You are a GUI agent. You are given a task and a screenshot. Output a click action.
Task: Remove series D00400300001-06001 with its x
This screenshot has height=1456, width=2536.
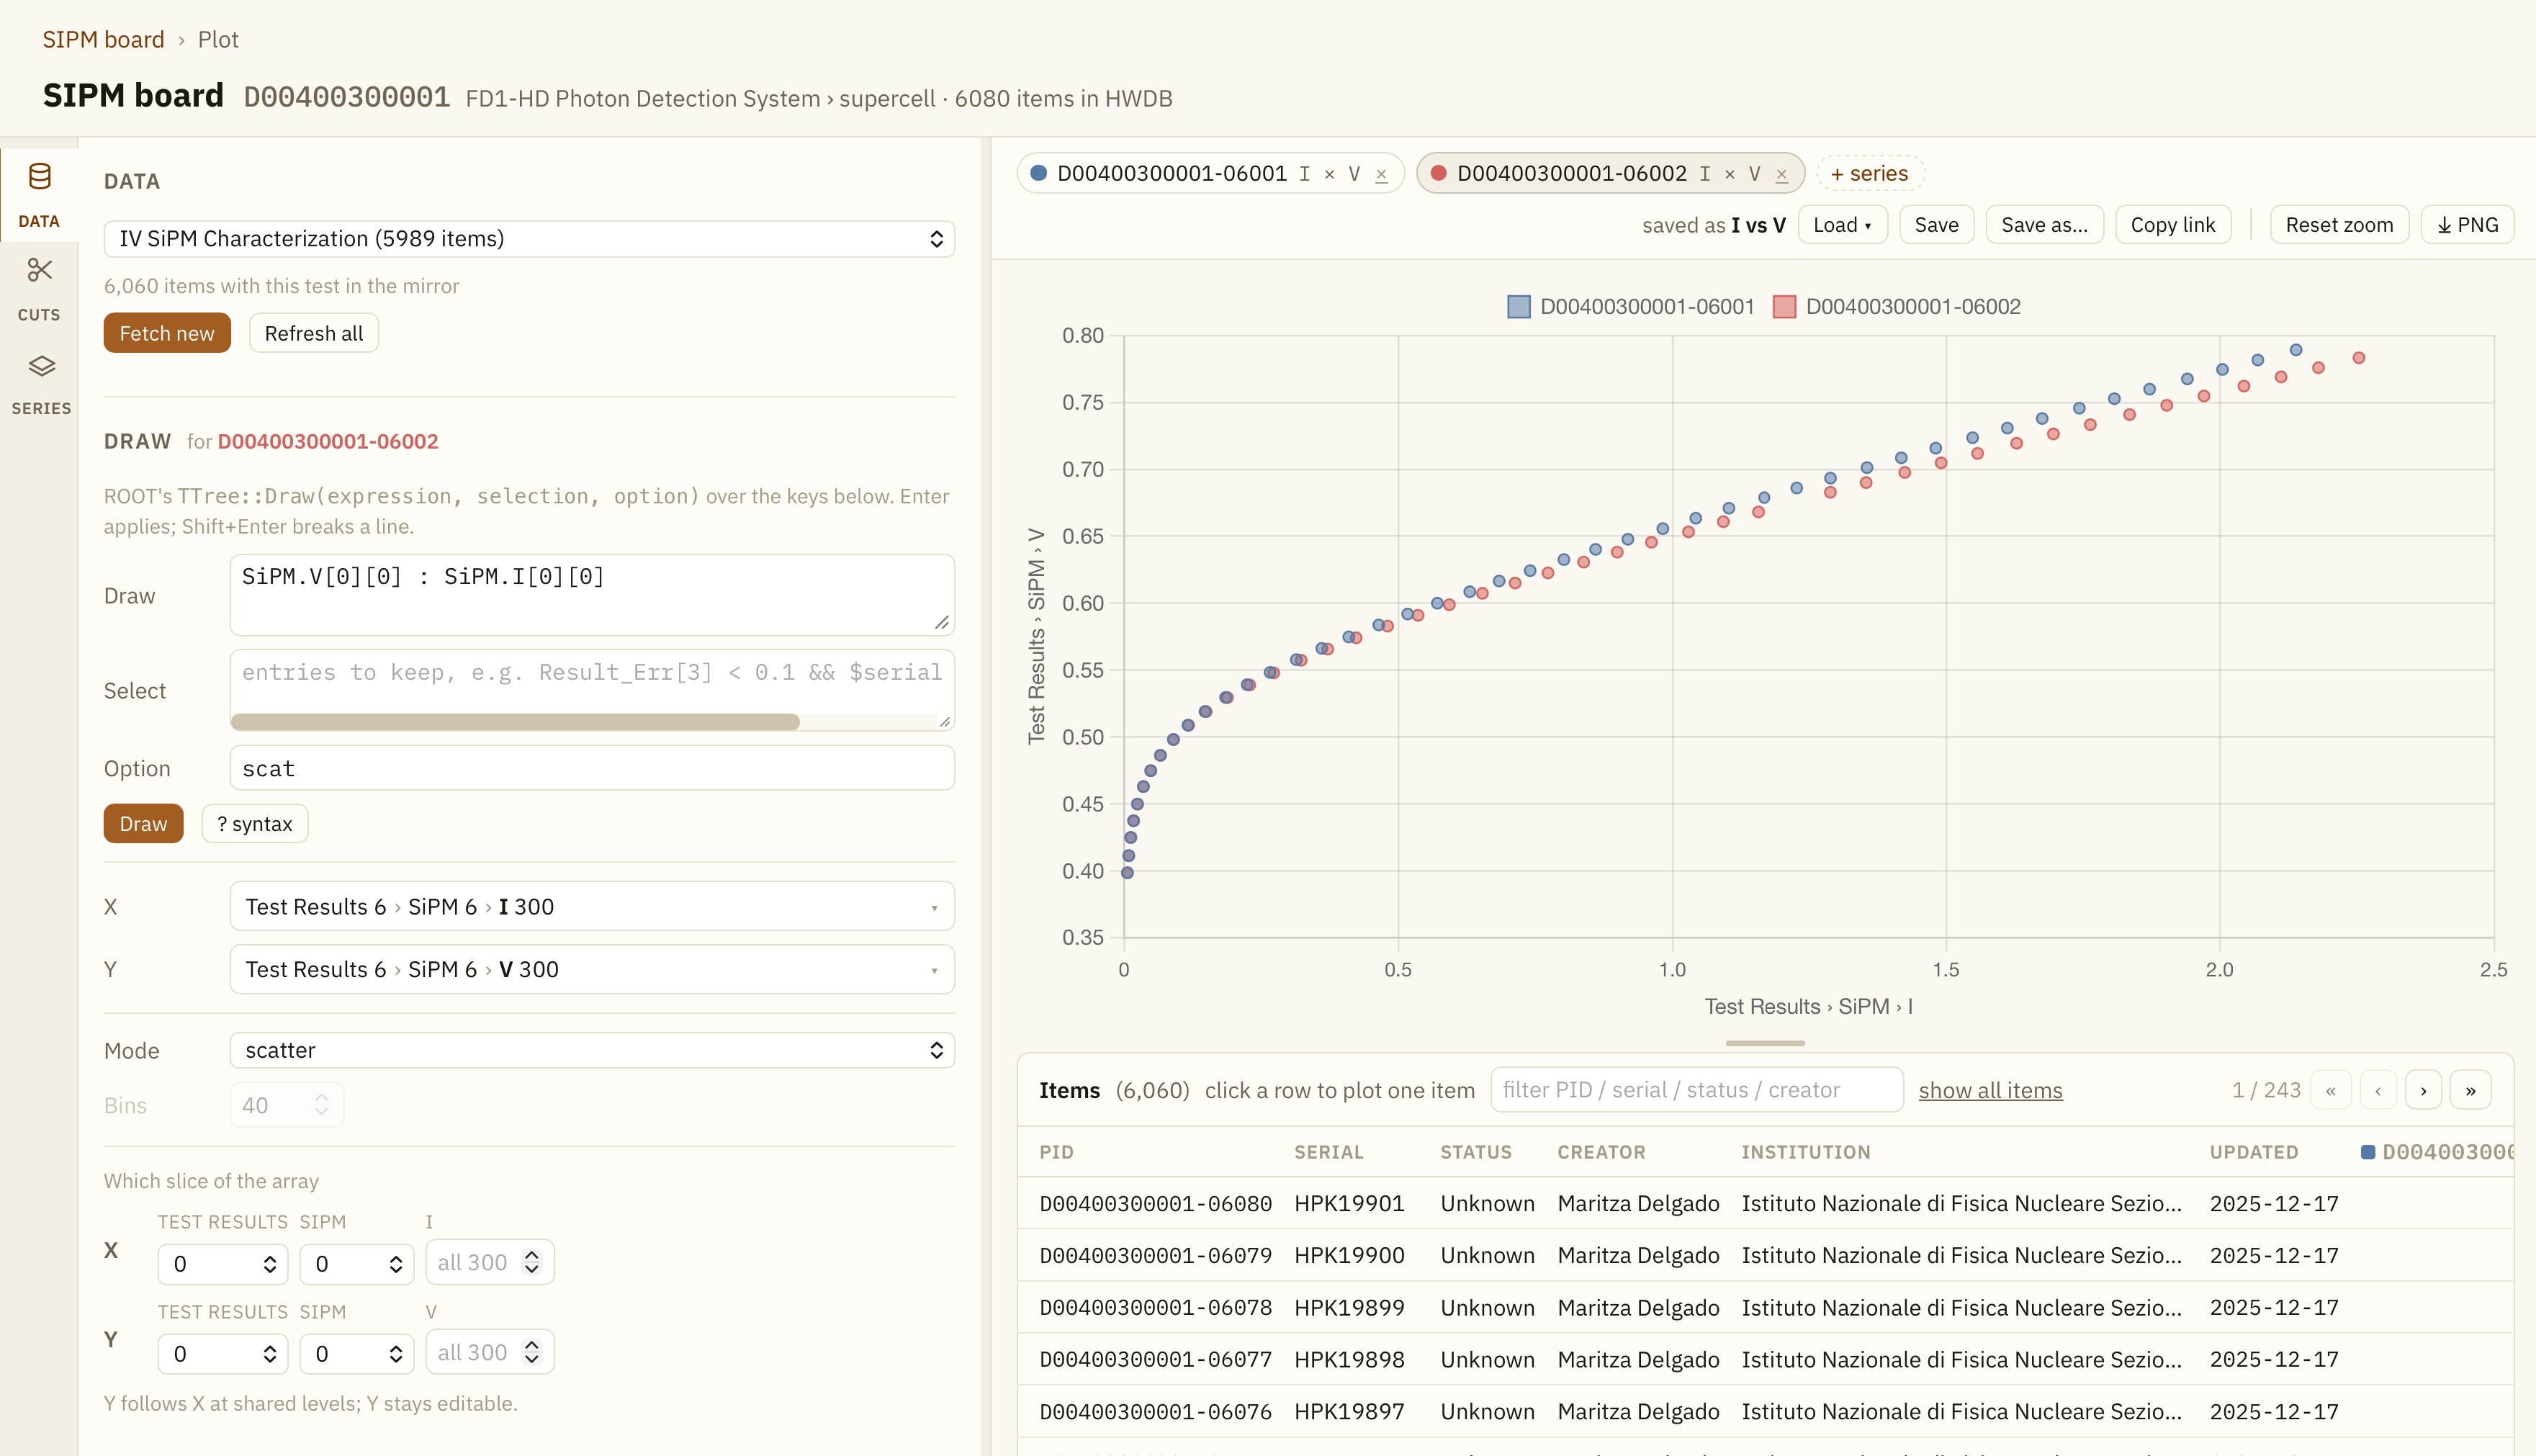[1381, 174]
